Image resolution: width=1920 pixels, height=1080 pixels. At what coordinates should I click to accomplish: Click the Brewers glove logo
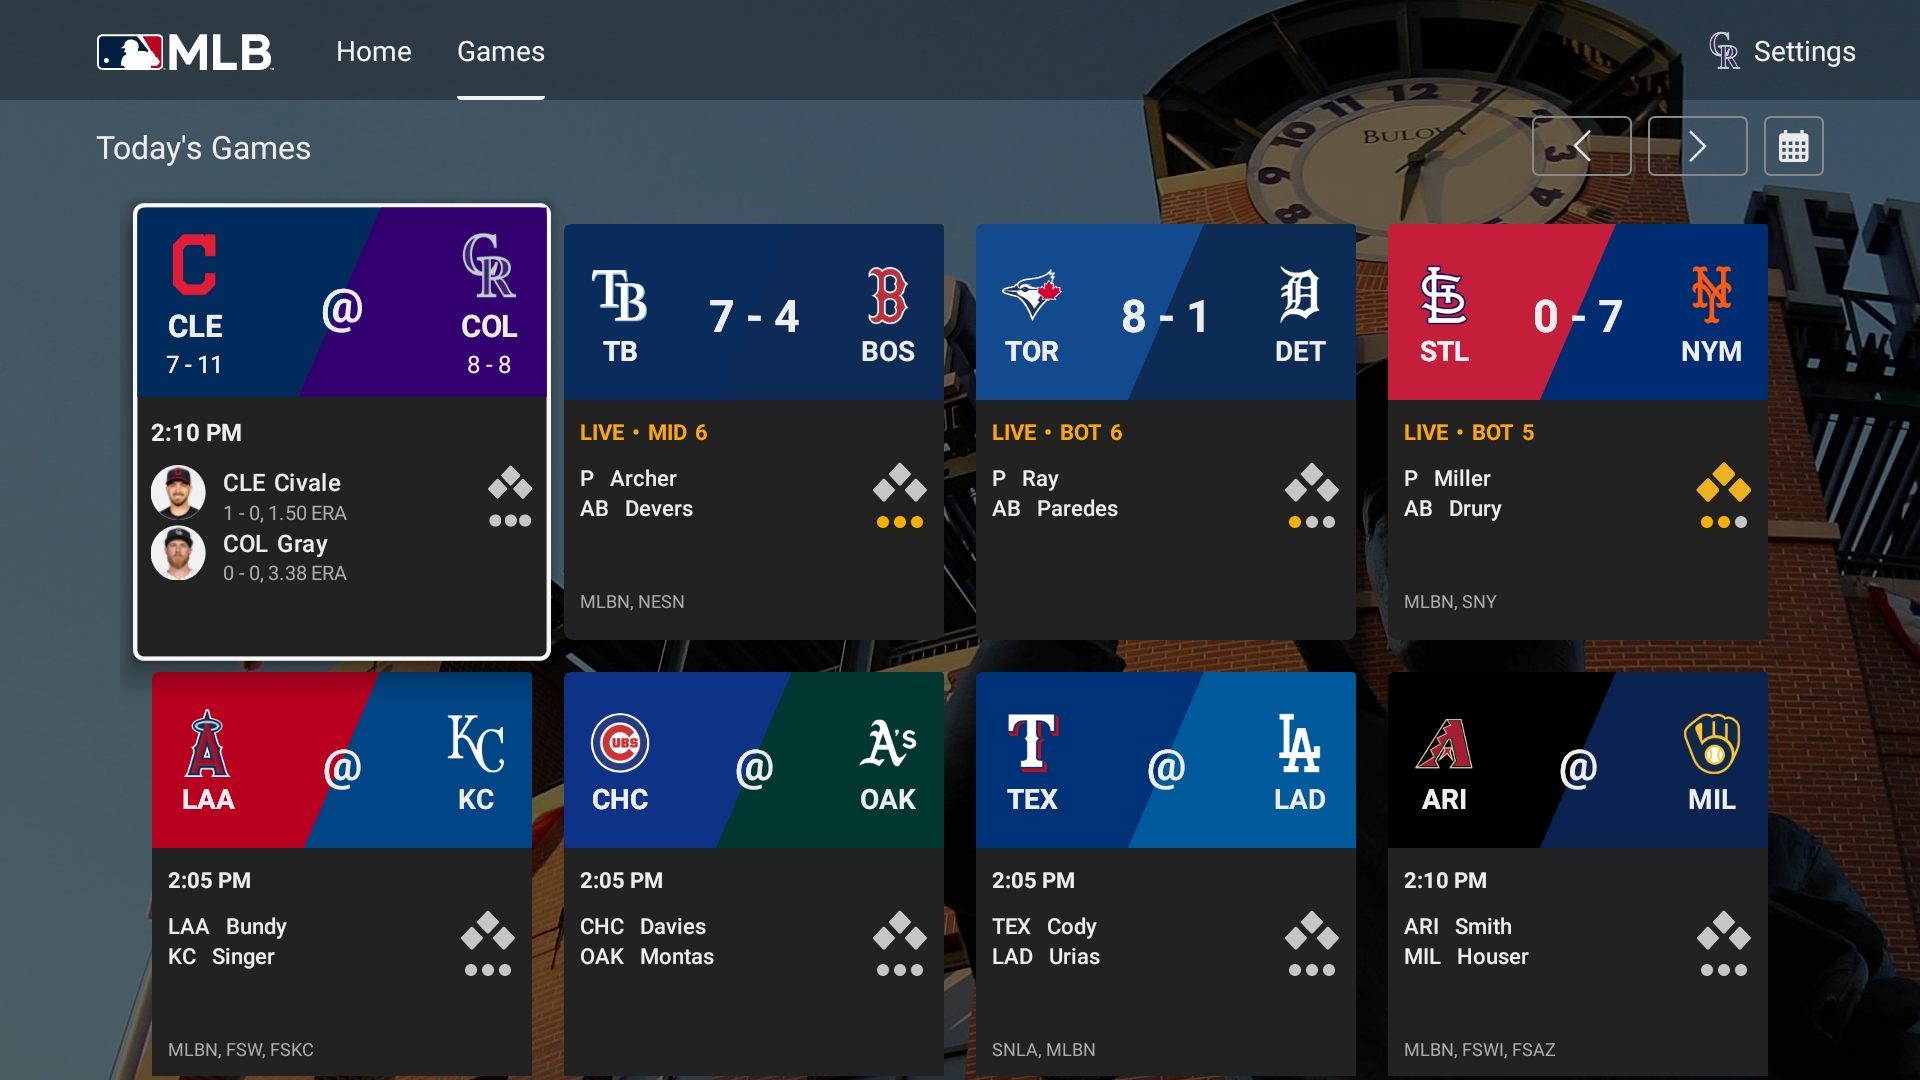coord(1711,742)
